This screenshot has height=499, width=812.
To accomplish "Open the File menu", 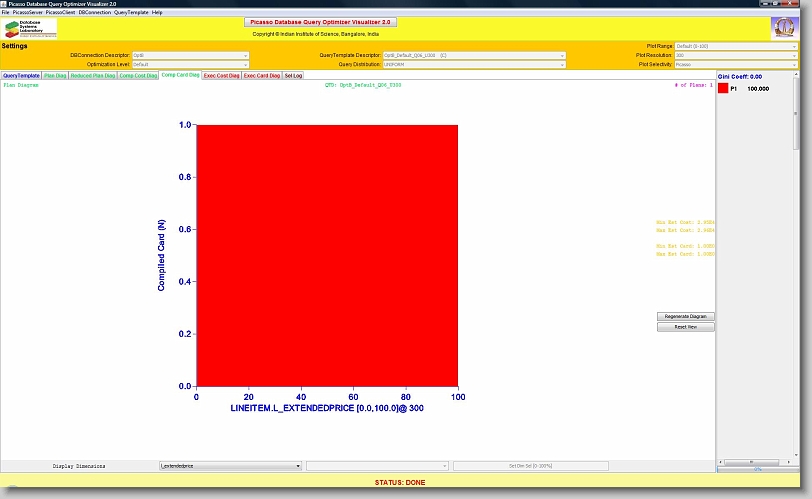I will click(x=5, y=12).
